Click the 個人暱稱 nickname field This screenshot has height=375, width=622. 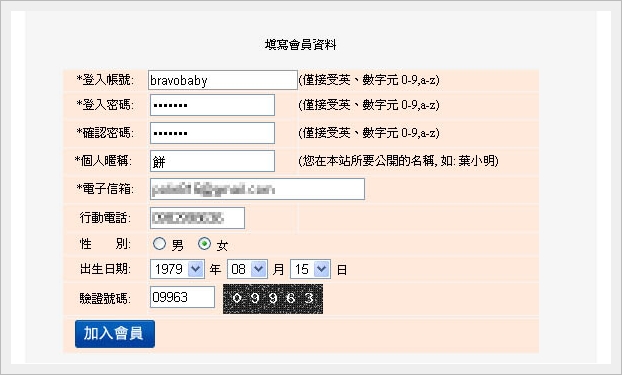212,161
